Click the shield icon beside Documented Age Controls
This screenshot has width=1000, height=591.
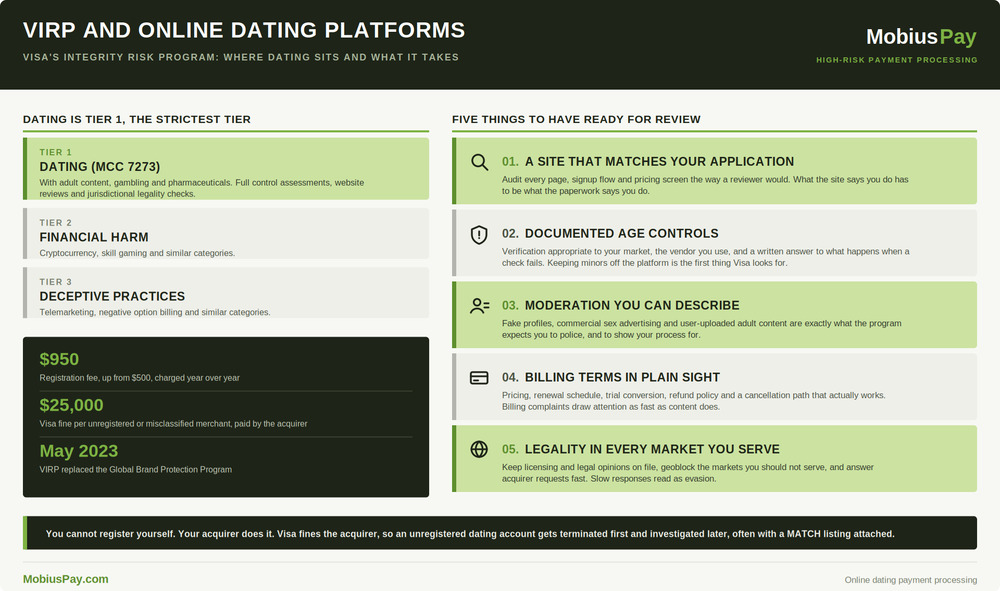(479, 235)
